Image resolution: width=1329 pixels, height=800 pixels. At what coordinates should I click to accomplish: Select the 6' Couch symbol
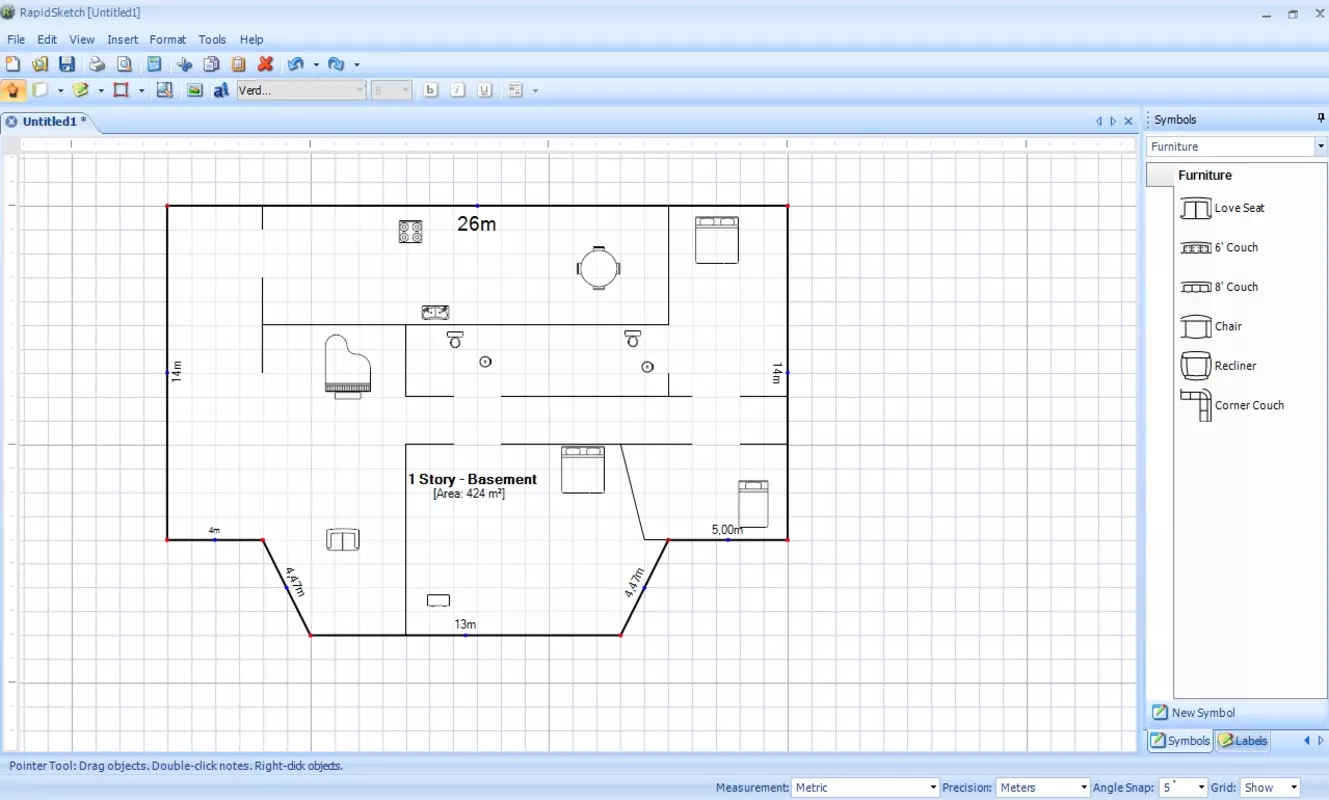(x=1219, y=247)
